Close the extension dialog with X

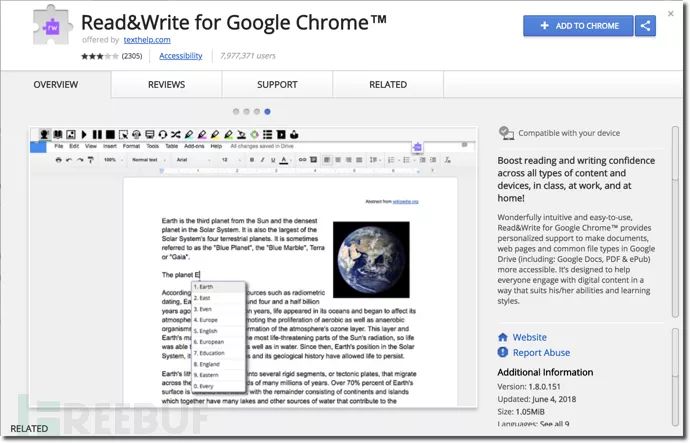pos(671,14)
